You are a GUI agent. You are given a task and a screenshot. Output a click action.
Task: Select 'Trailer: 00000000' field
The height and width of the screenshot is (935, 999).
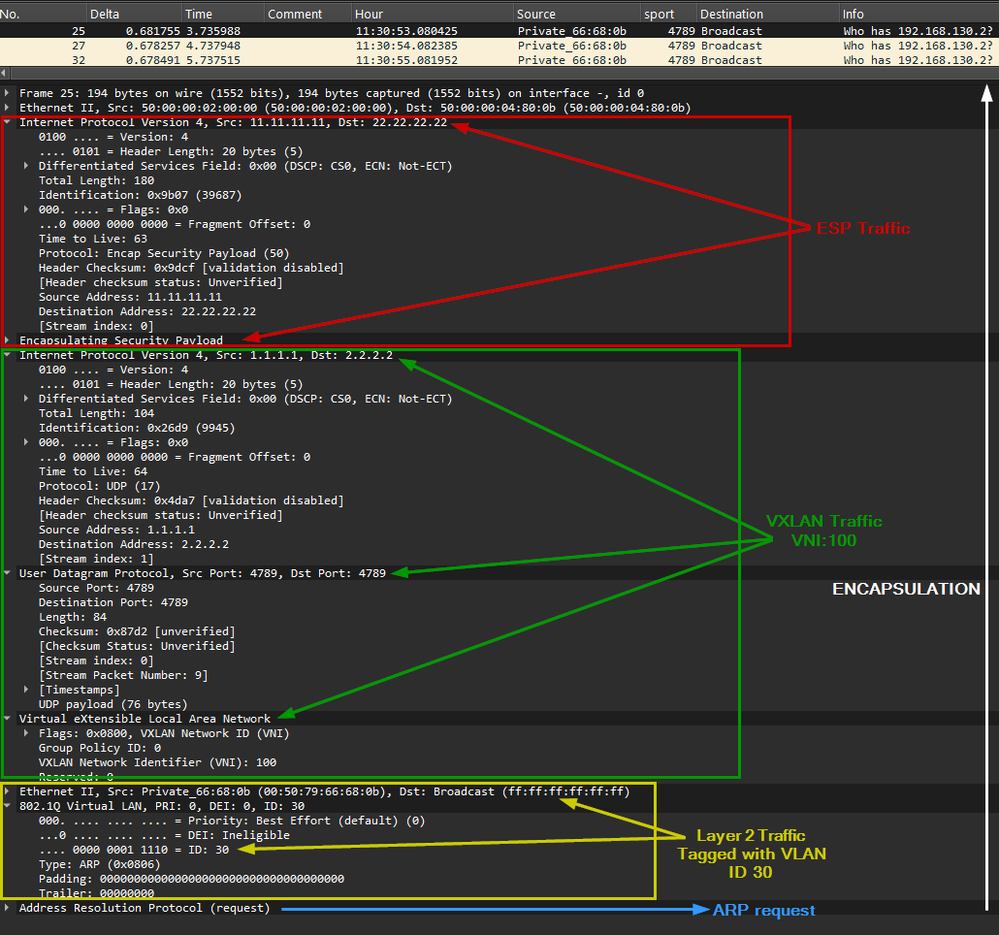96,893
